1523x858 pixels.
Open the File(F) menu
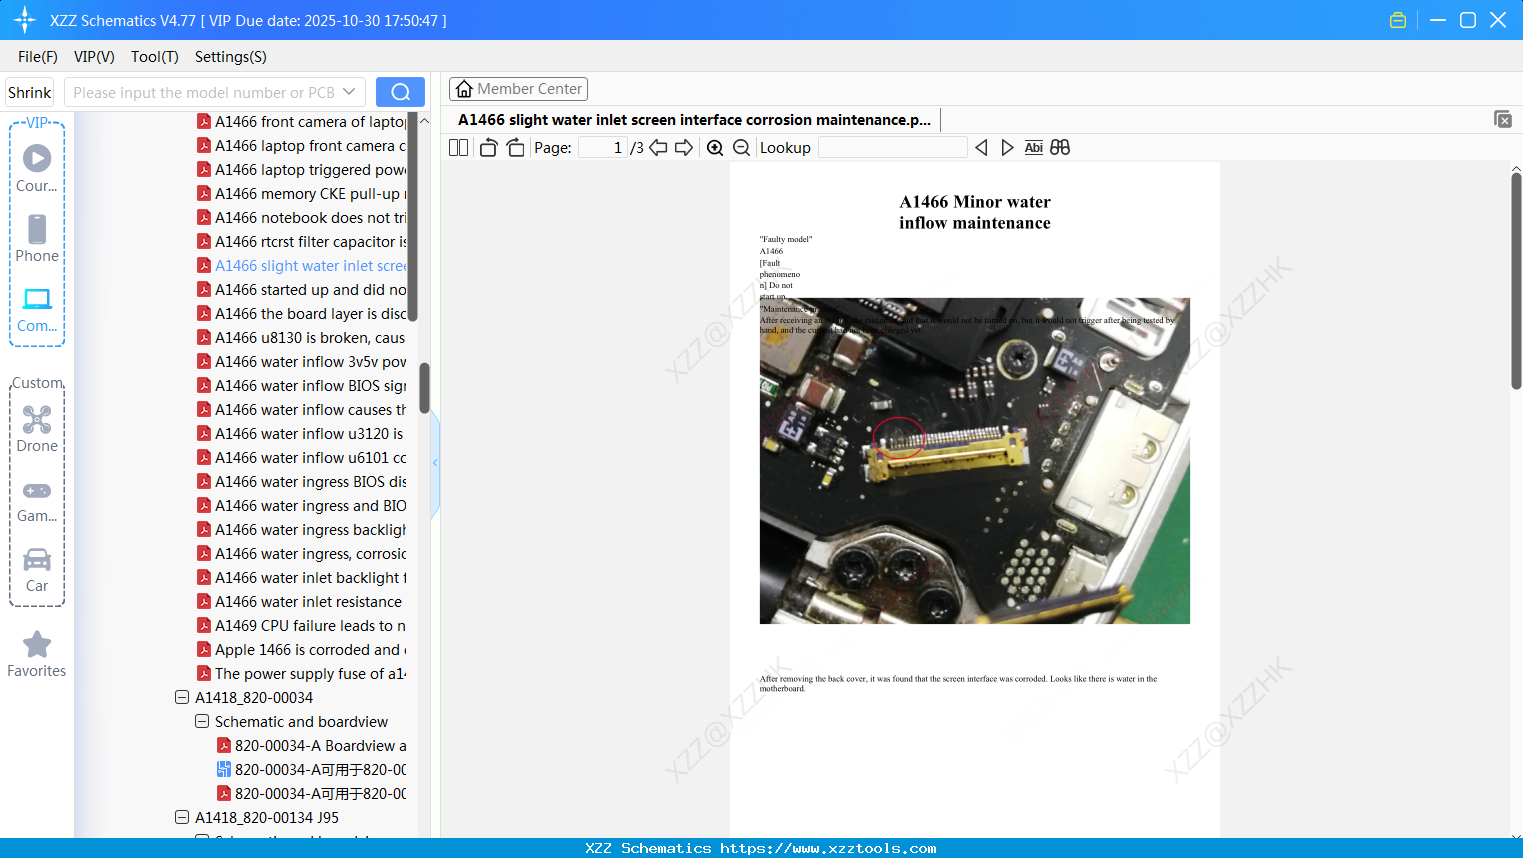click(38, 57)
